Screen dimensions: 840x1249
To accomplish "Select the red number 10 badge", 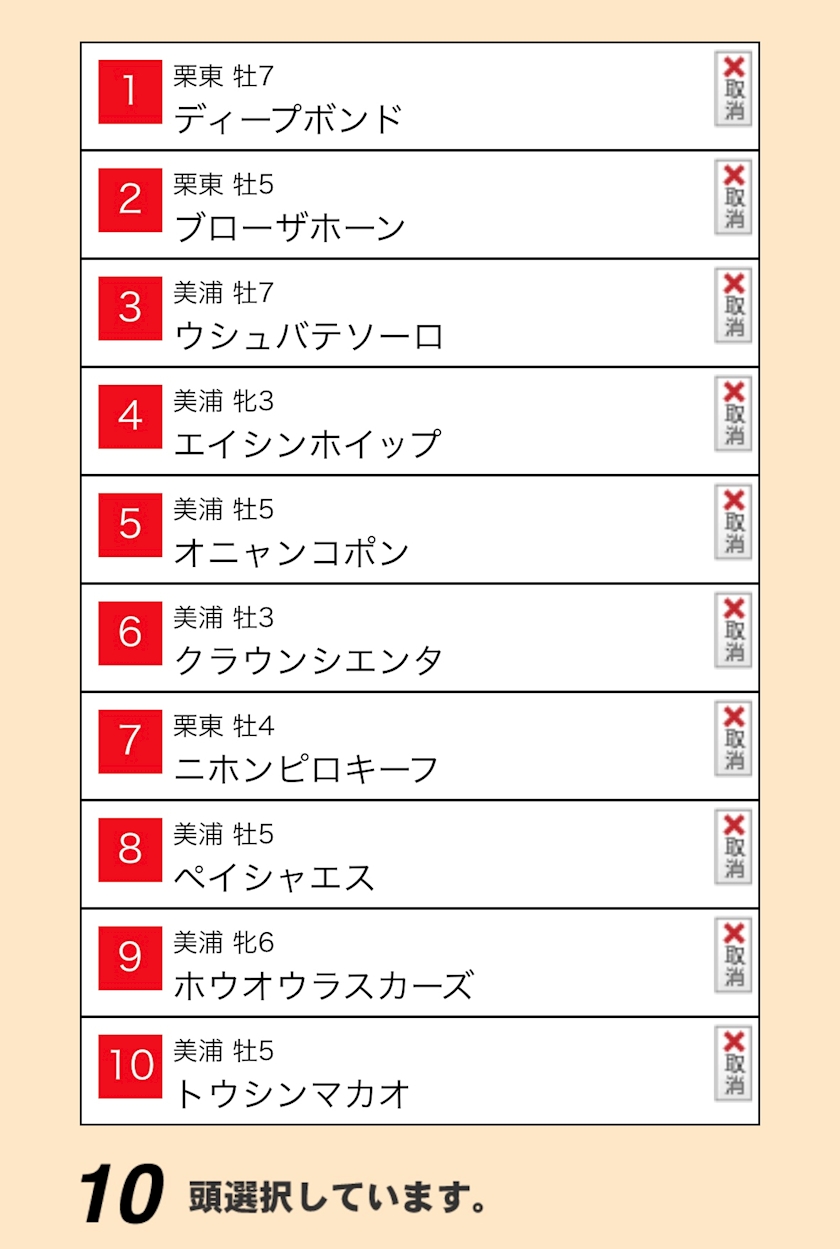I will (x=130, y=1066).
